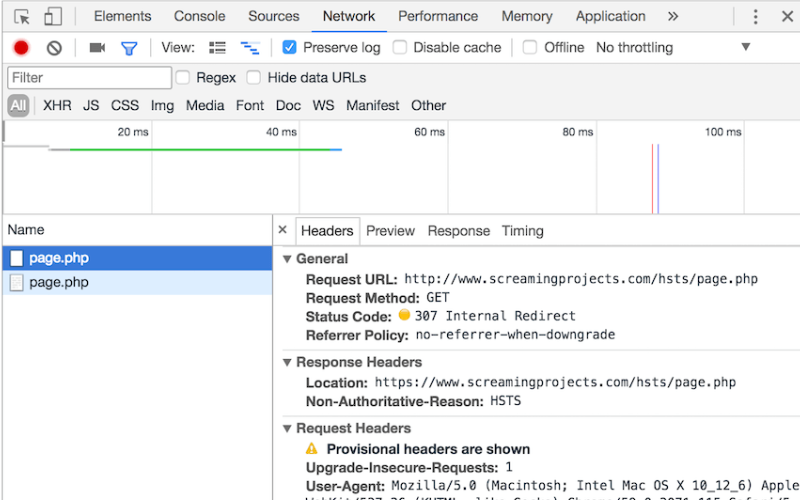The width and height of the screenshot is (800, 500).
Task: Click the inspect element cursor icon
Action: [22, 17]
